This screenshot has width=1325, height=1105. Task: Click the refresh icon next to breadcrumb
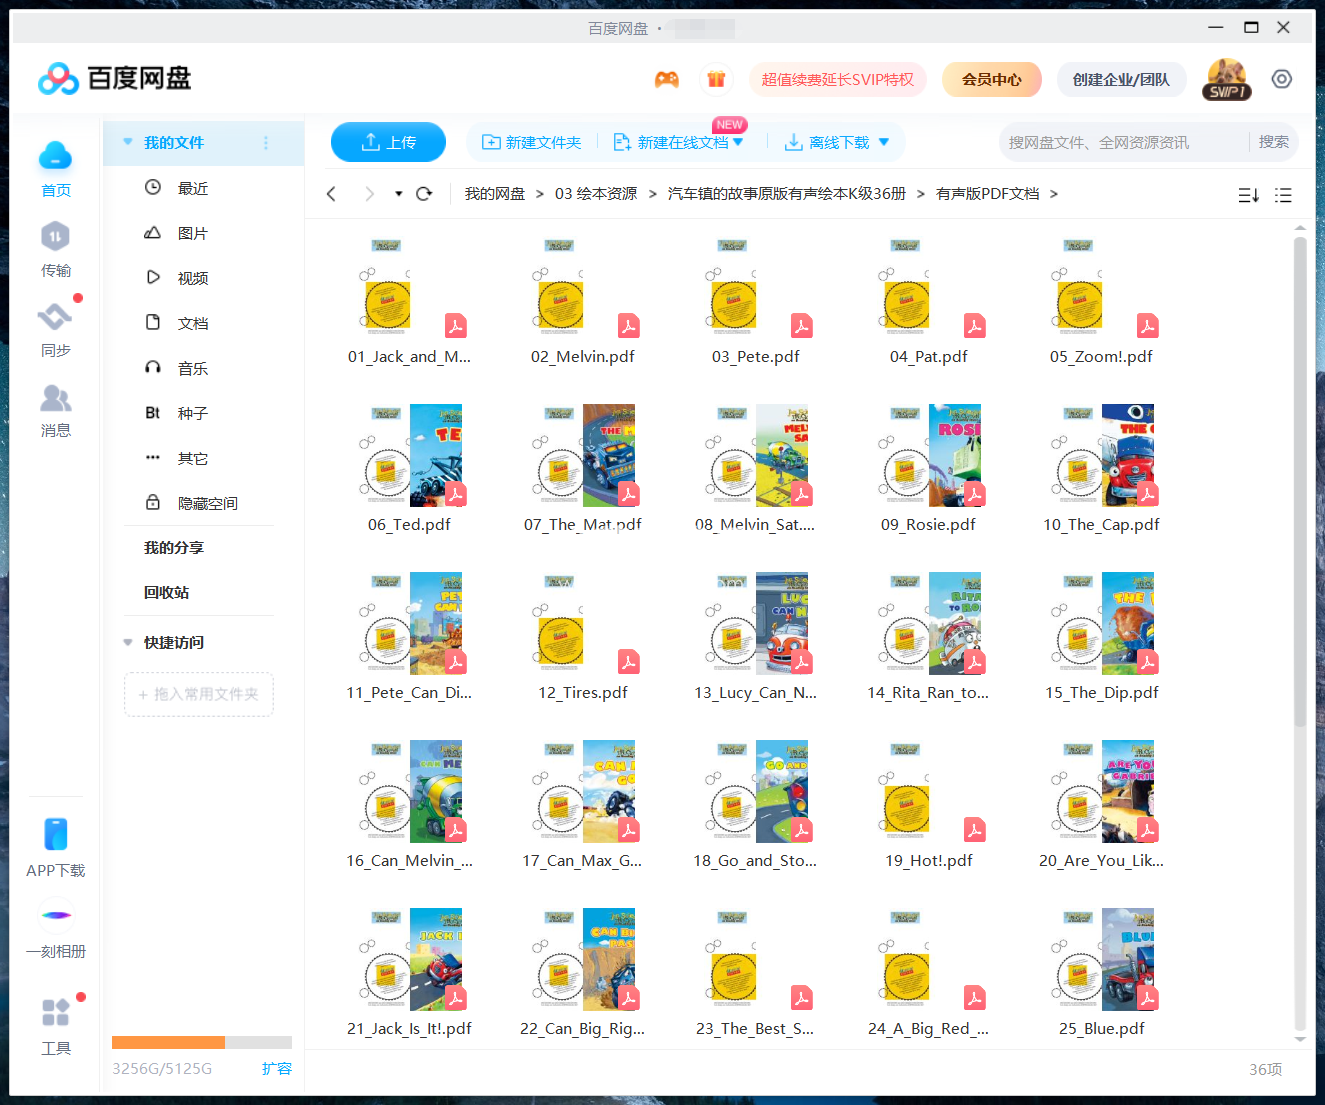point(424,193)
